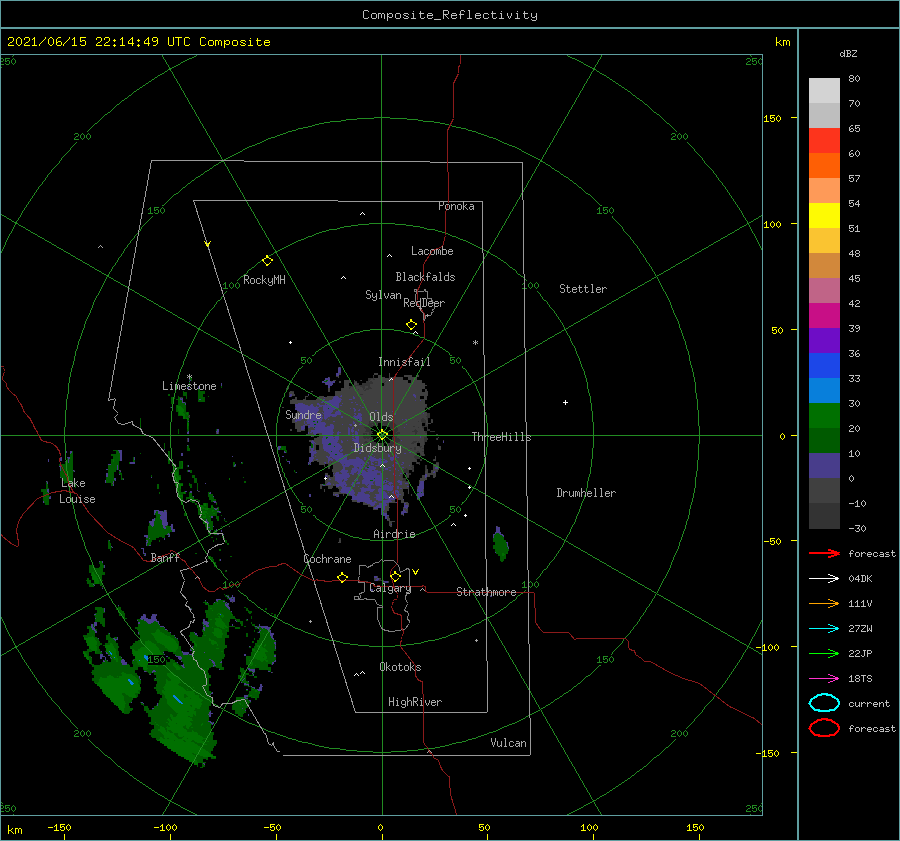
Task: Click the purple 36-39 dBZ swatch
Action: [824, 341]
